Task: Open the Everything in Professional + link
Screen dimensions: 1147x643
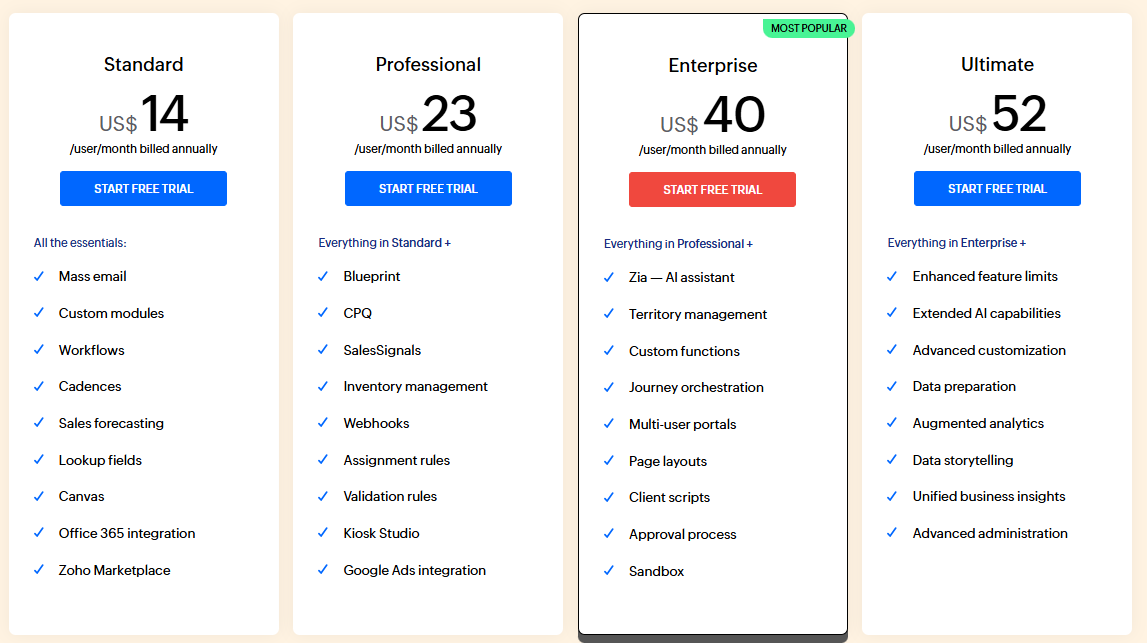Action: [678, 244]
